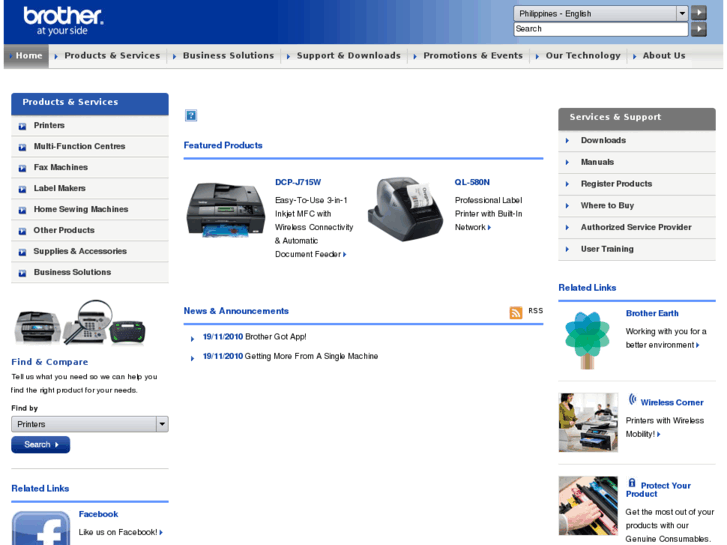Viewport: 727px width, 545px height.
Task: Click the arrow icon beside Label Makers
Action: click(x=22, y=189)
